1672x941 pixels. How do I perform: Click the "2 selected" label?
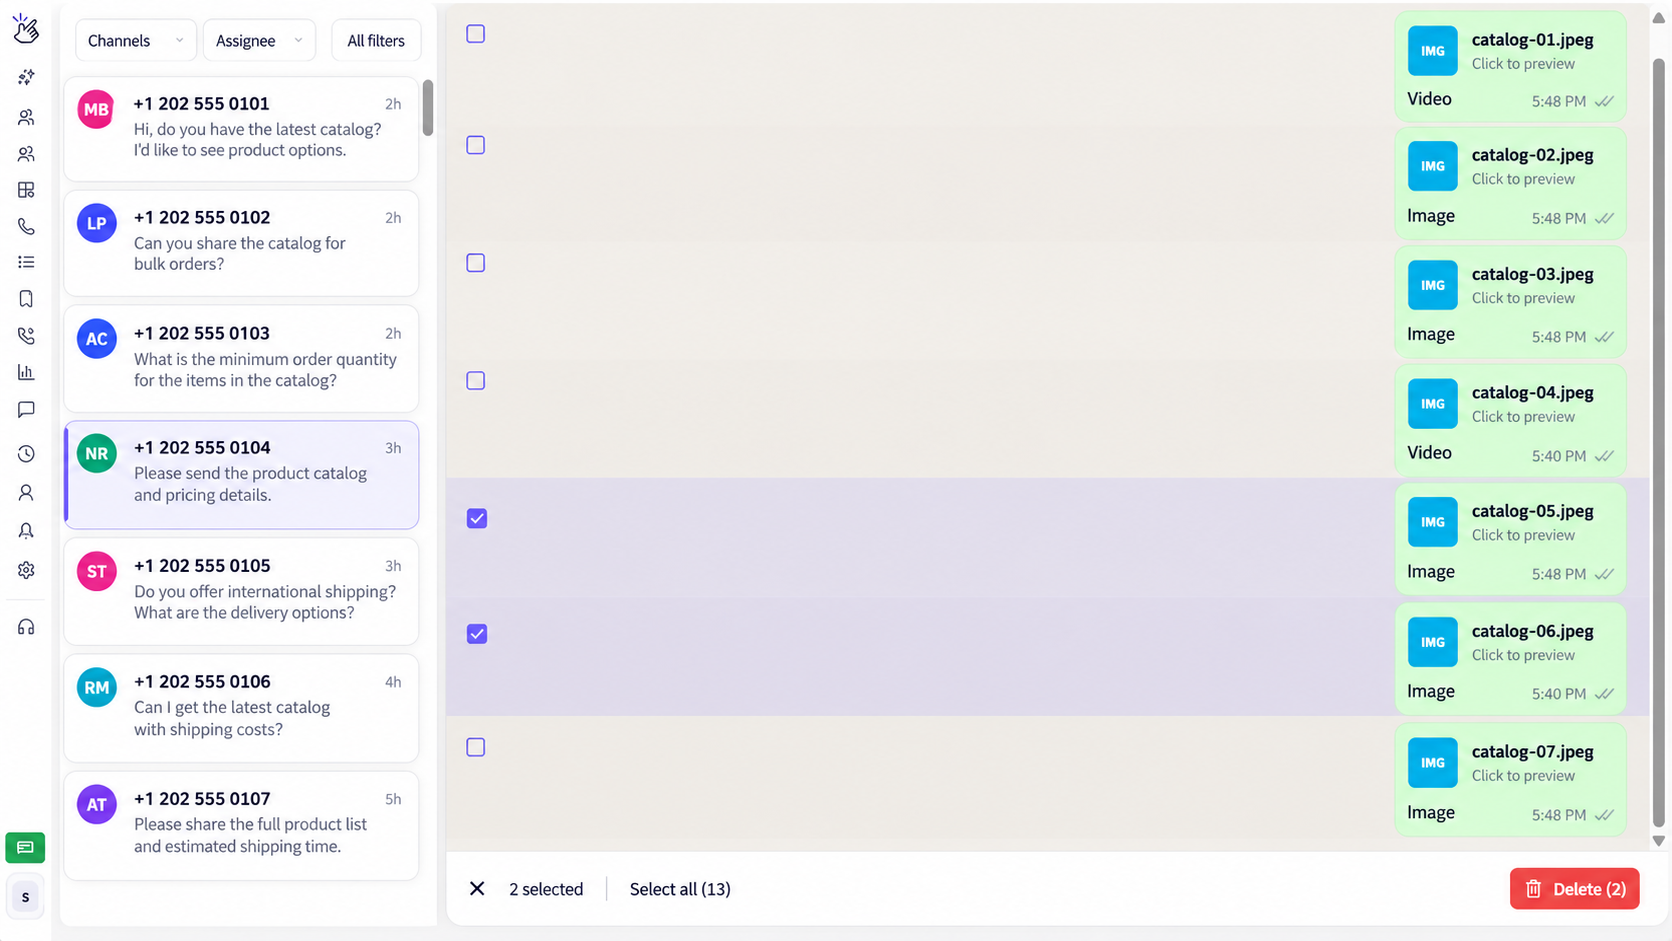click(x=546, y=889)
